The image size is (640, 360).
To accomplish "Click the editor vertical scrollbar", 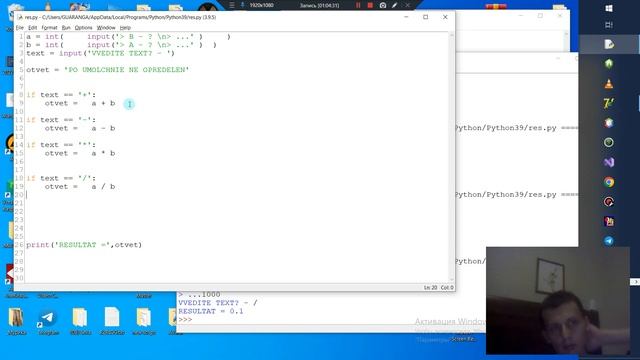I will tap(451, 157).
